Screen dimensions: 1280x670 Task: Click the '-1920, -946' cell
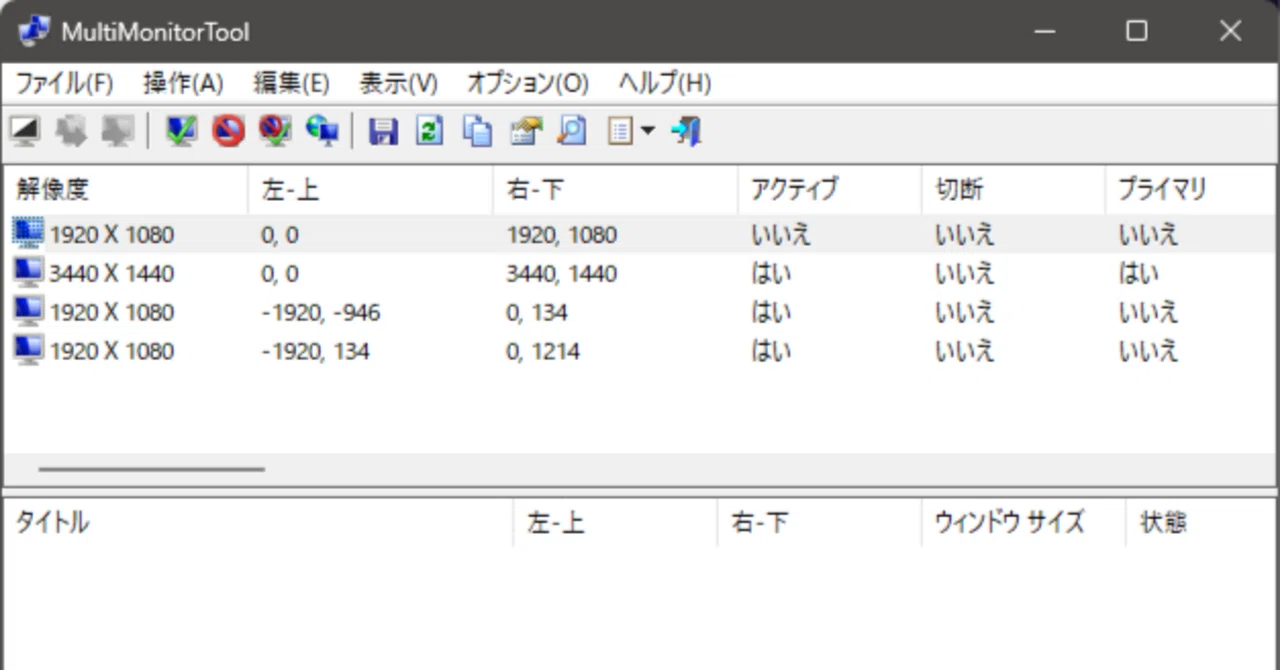(x=320, y=312)
